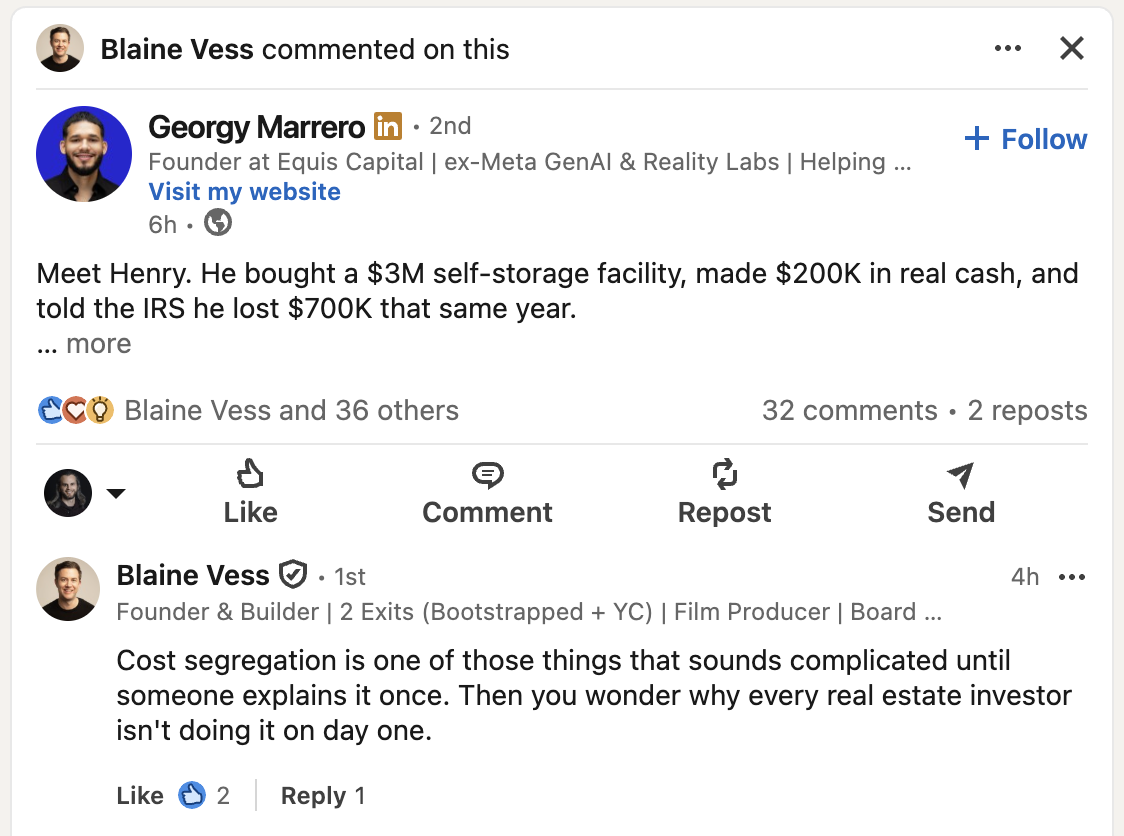The image size is (1124, 836).
Task: Click the Like thumbs-up icon on the post
Action: (x=249, y=474)
